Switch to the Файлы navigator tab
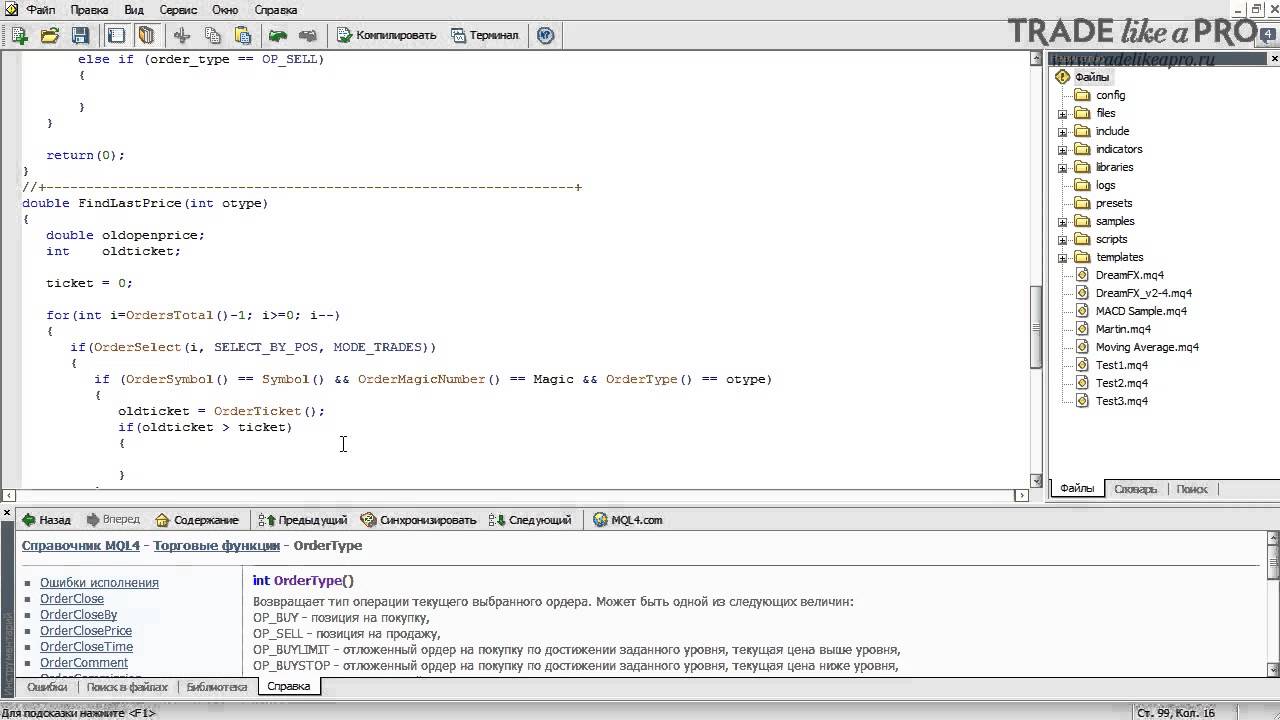The width and height of the screenshot is (1280, 720). pos(1077,489)
